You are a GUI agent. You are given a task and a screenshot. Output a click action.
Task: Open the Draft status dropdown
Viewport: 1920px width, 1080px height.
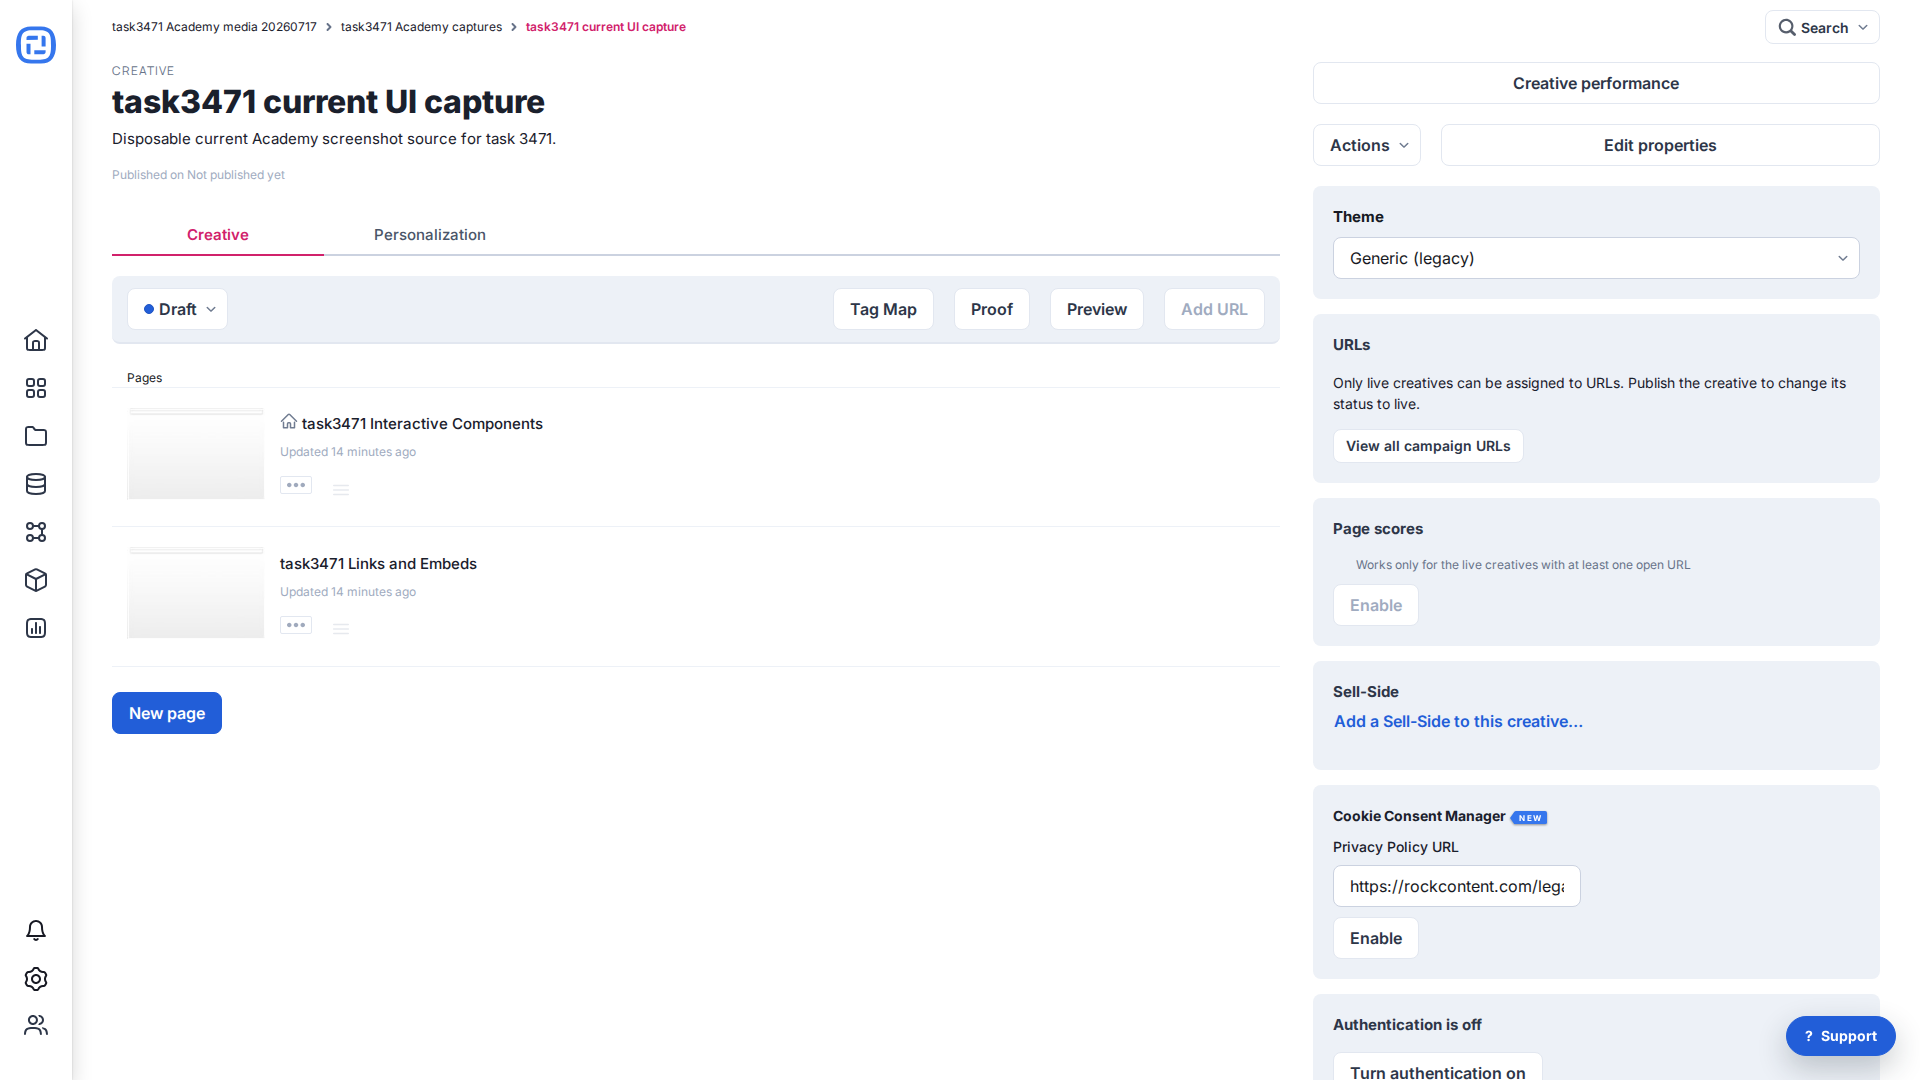178,310
